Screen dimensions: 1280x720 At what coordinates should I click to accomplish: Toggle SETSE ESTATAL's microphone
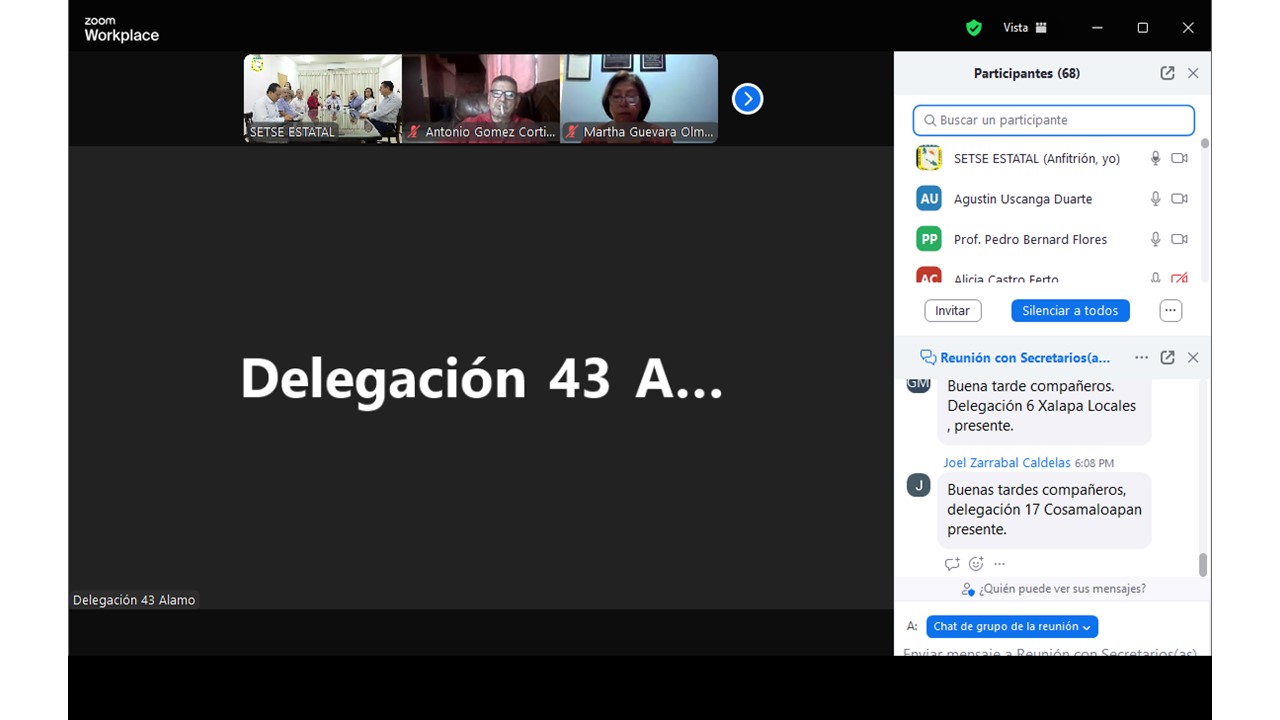coord(1155,158)
